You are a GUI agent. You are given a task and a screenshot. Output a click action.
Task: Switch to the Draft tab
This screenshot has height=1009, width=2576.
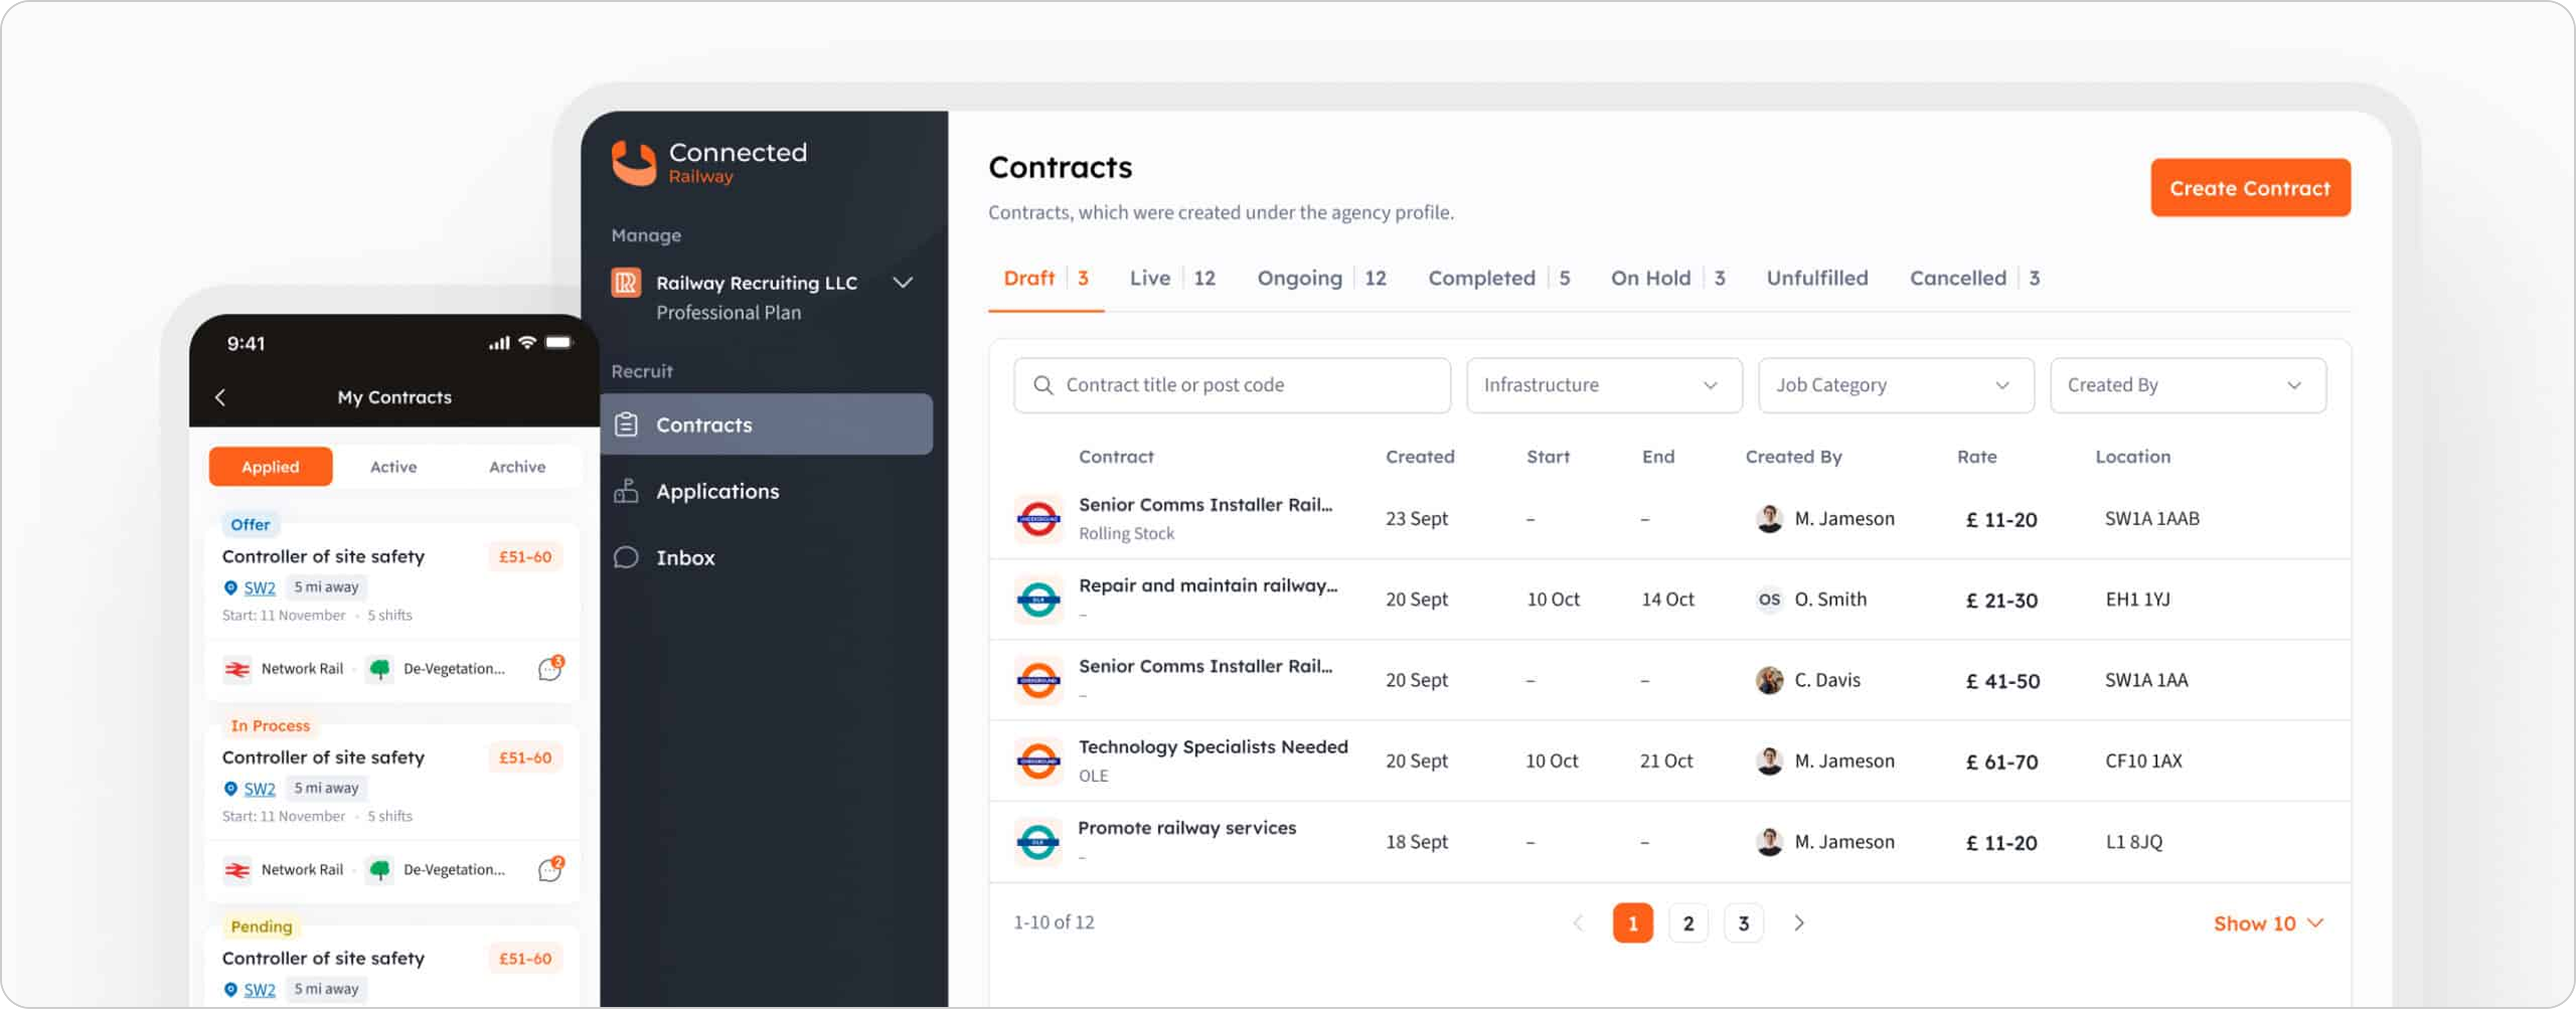[1045, 278]
